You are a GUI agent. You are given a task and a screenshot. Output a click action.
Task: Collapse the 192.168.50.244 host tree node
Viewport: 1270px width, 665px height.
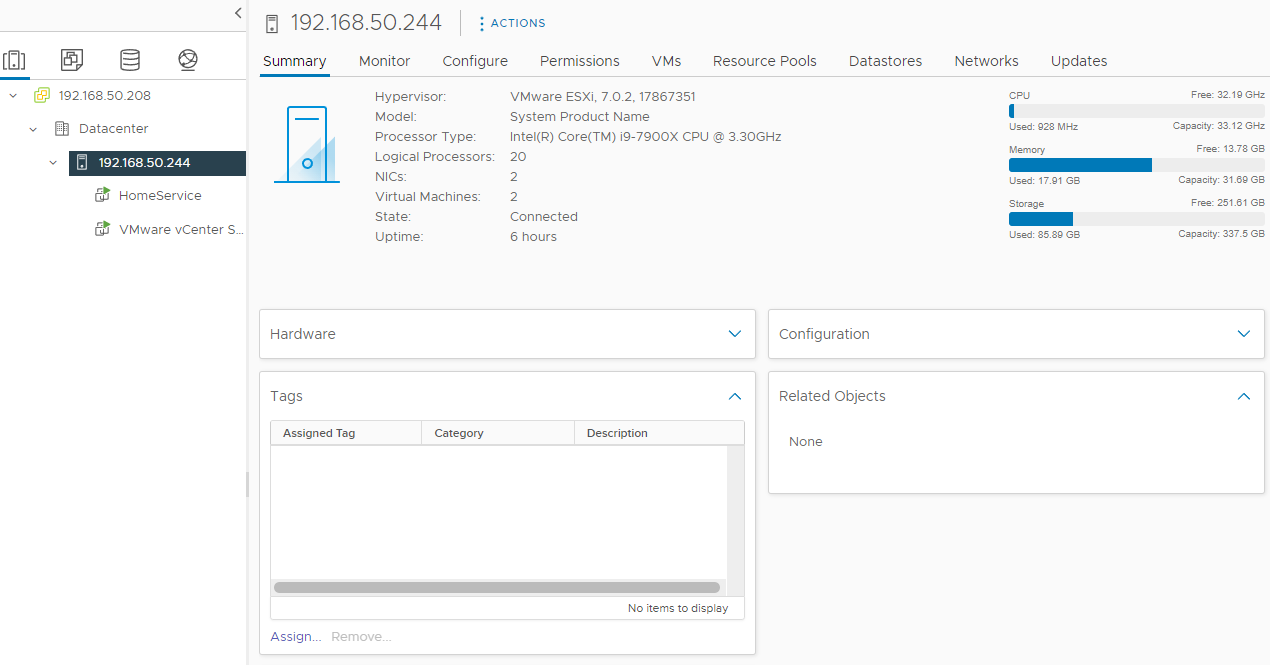(x=53, y=162)
